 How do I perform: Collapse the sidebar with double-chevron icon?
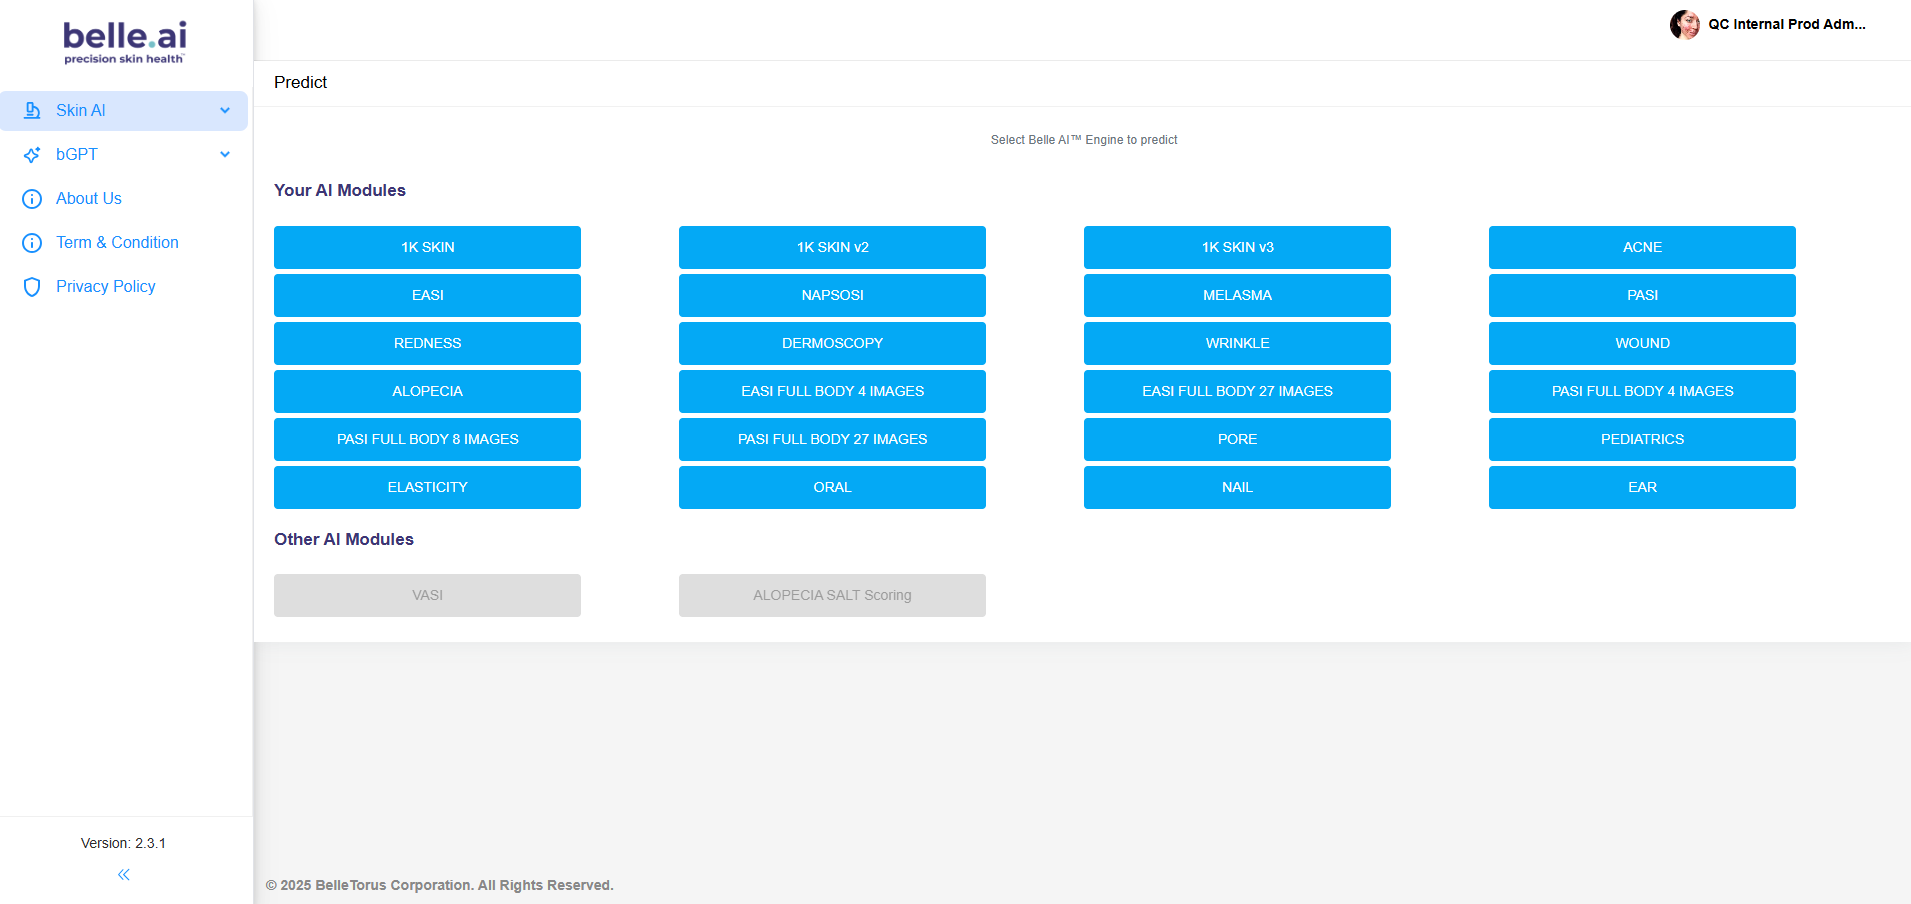click(x=124, y=875)
